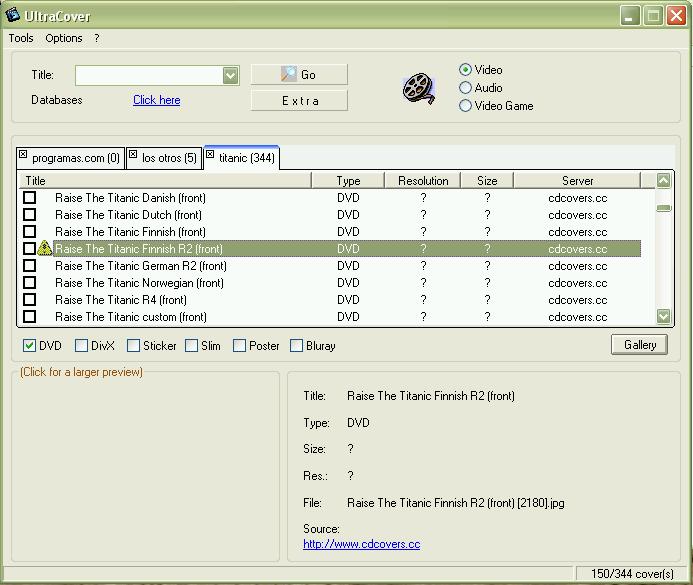Viewport: 693px width, 585px height.
Task: Close the UltraCover window
Action: pyautogui.click(x=676, y=16)
